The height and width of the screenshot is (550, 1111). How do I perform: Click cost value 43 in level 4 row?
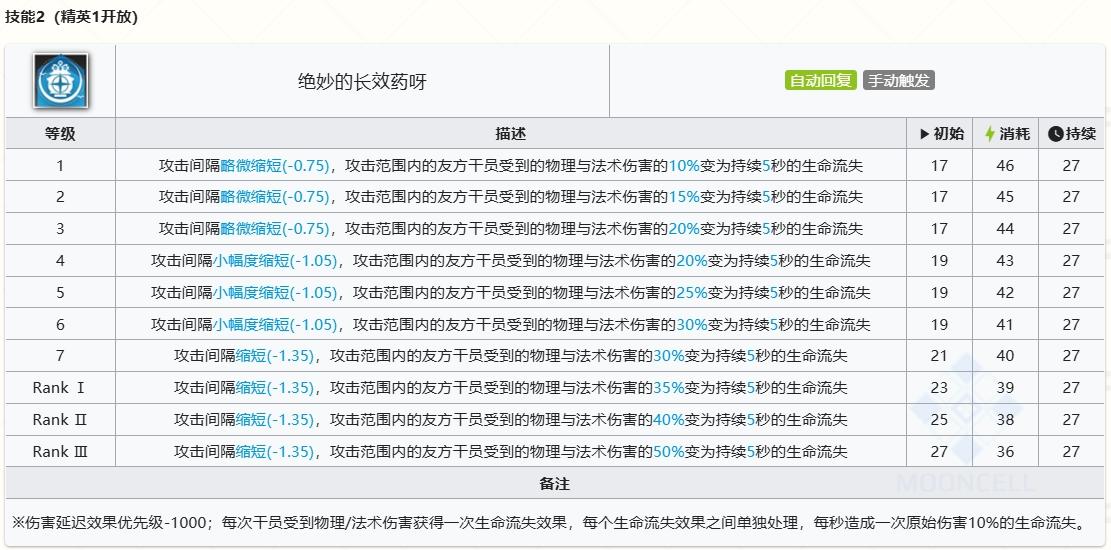pos(1005,261)
